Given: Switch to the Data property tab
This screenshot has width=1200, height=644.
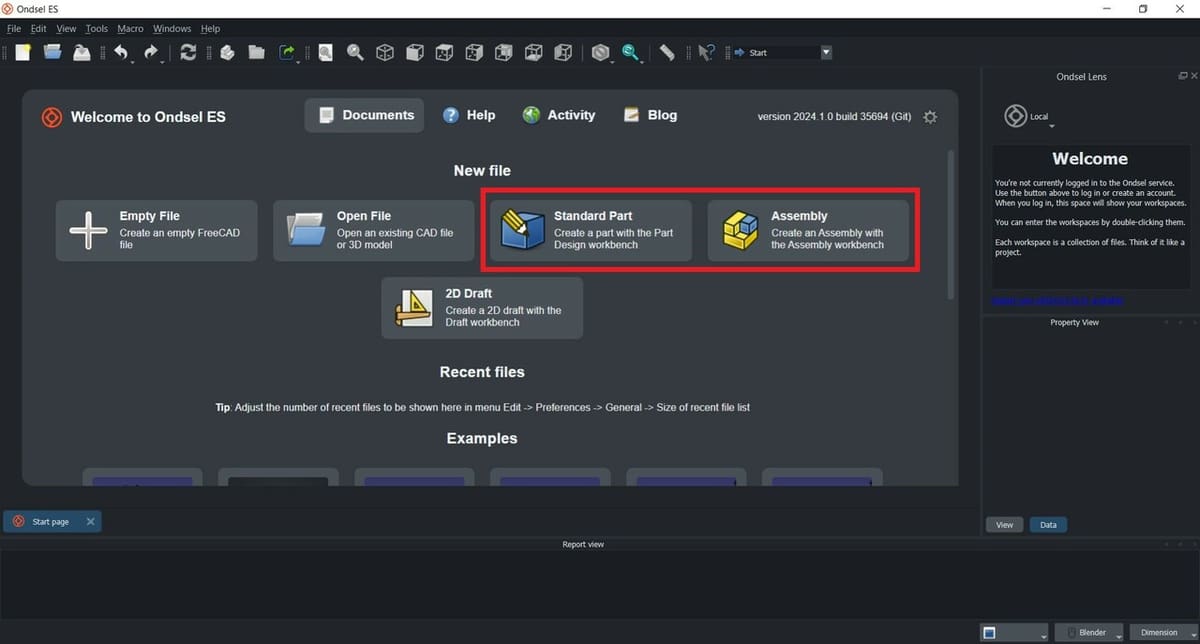Looking at the screenshot, I should pyautogui.click(x=1048, y=524).
